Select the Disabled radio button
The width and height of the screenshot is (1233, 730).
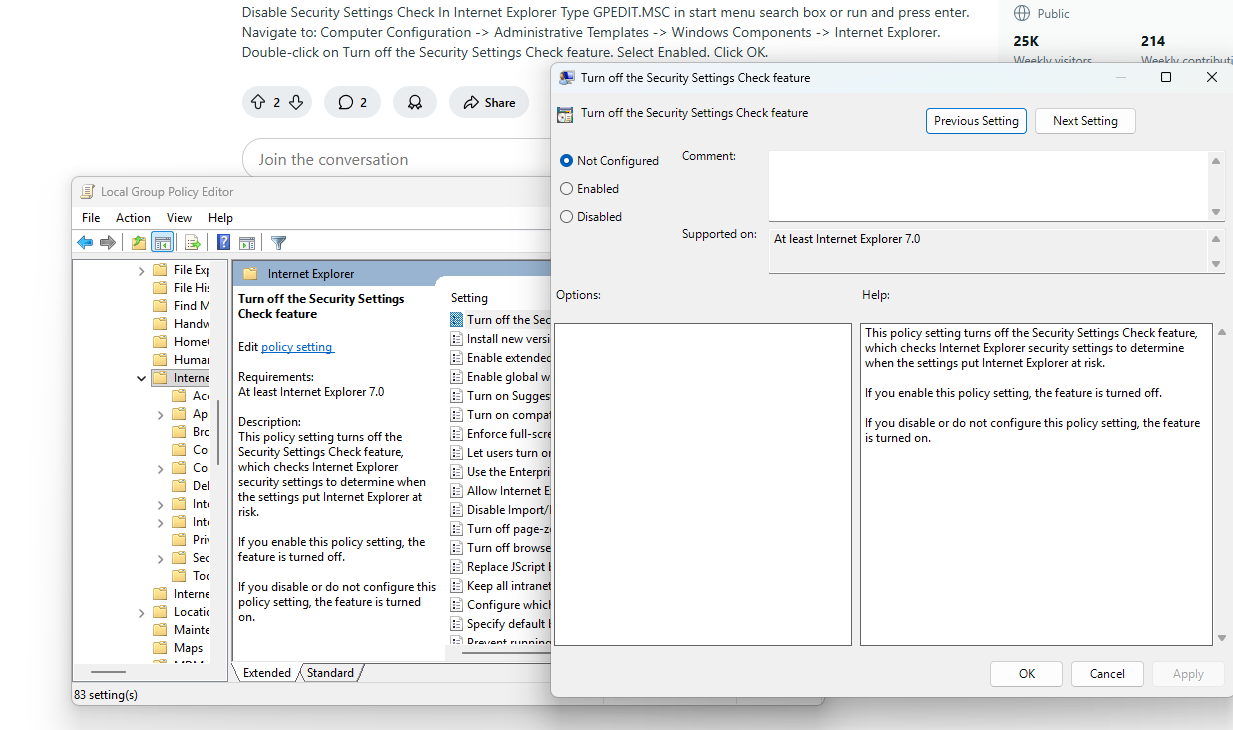[567, 216]
